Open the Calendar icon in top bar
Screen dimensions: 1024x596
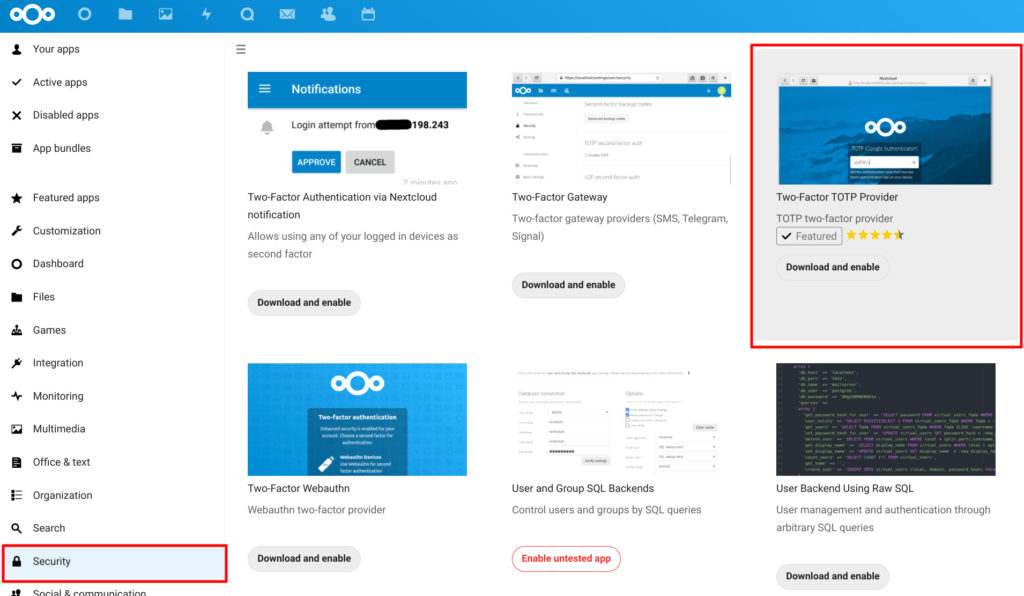pos(368,14)
